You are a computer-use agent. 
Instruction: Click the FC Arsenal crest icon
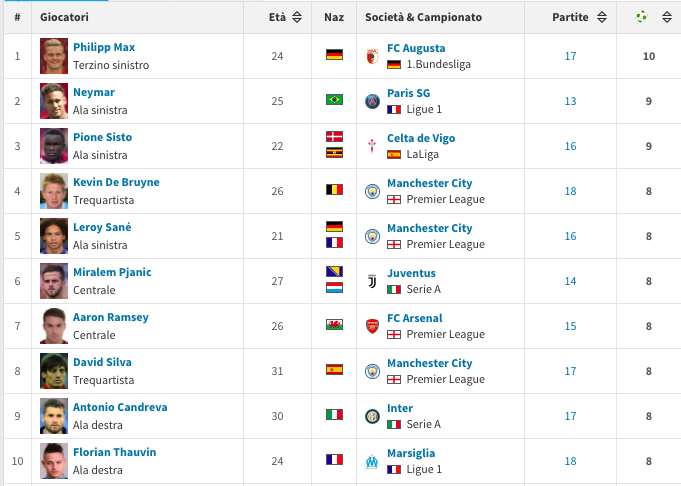372,326
